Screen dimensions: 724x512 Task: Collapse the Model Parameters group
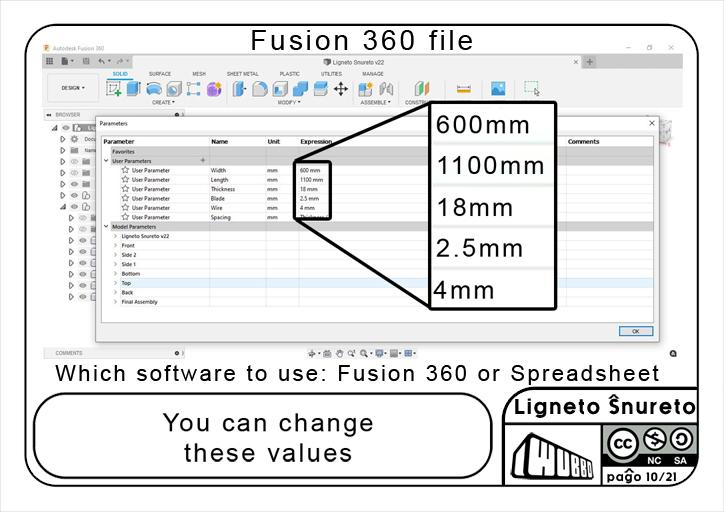click(x=106, y=226)
